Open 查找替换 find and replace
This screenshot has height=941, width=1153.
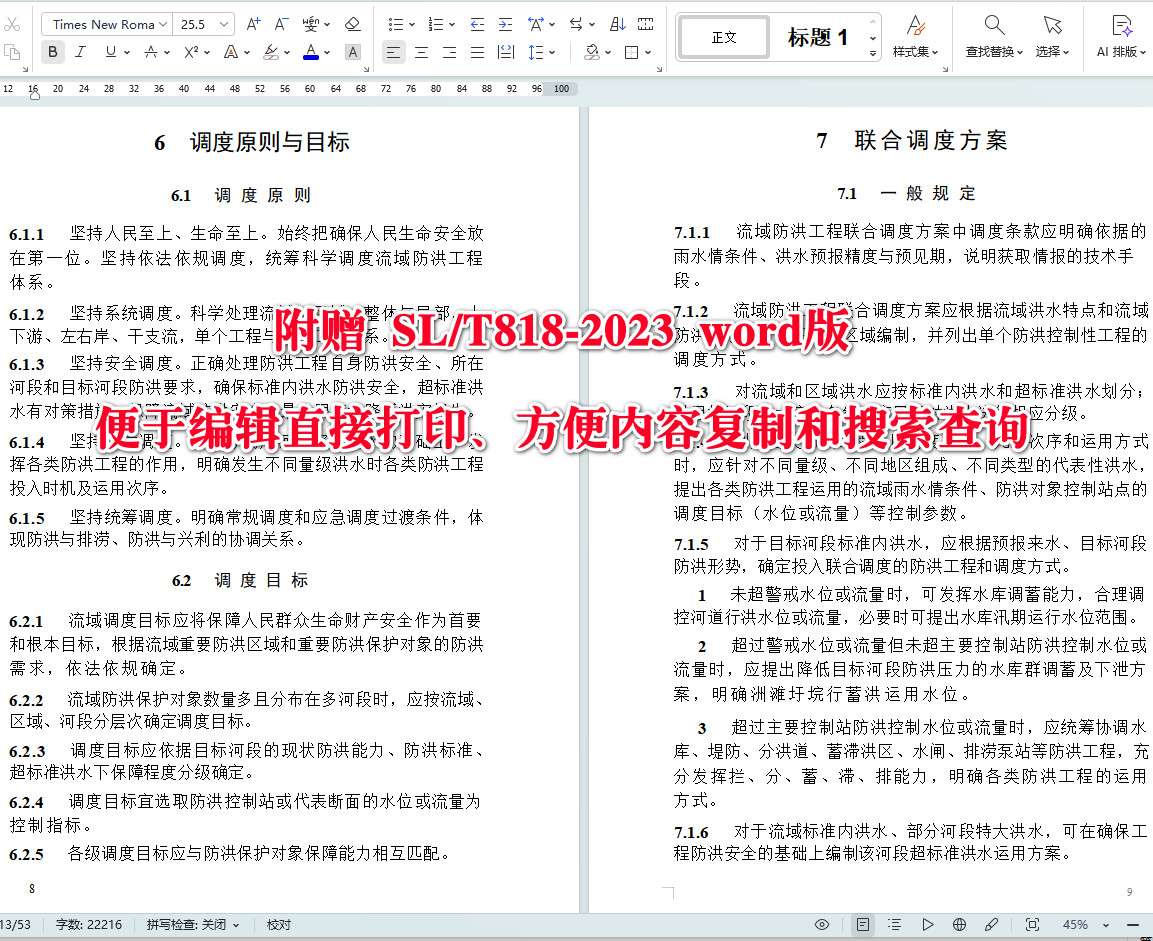[992, 38]
